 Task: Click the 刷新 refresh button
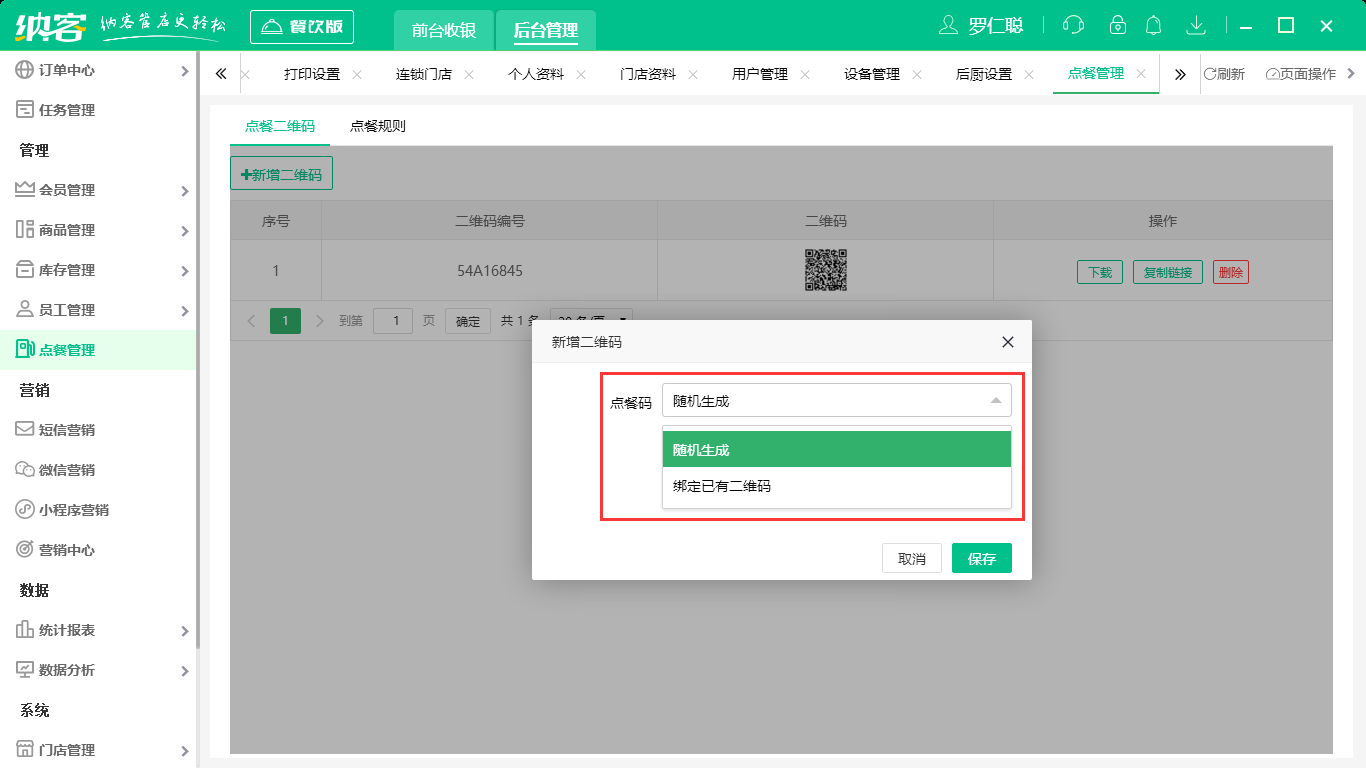1224,74
